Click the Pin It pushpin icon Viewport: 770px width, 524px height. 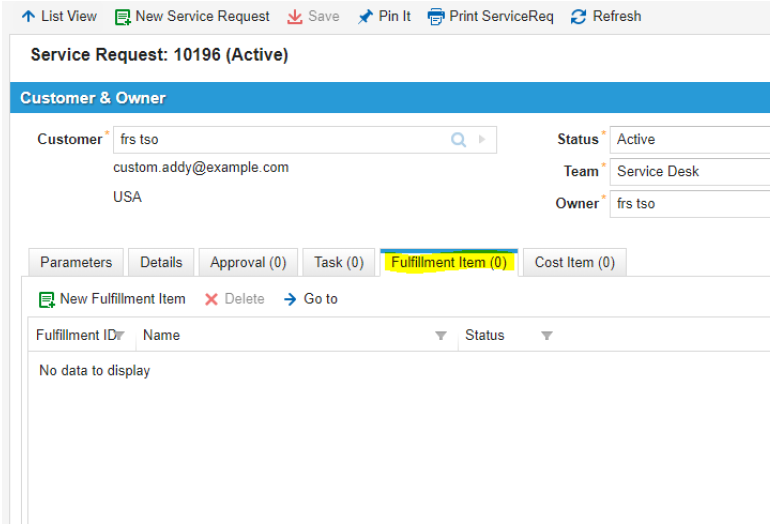(365, 17)
